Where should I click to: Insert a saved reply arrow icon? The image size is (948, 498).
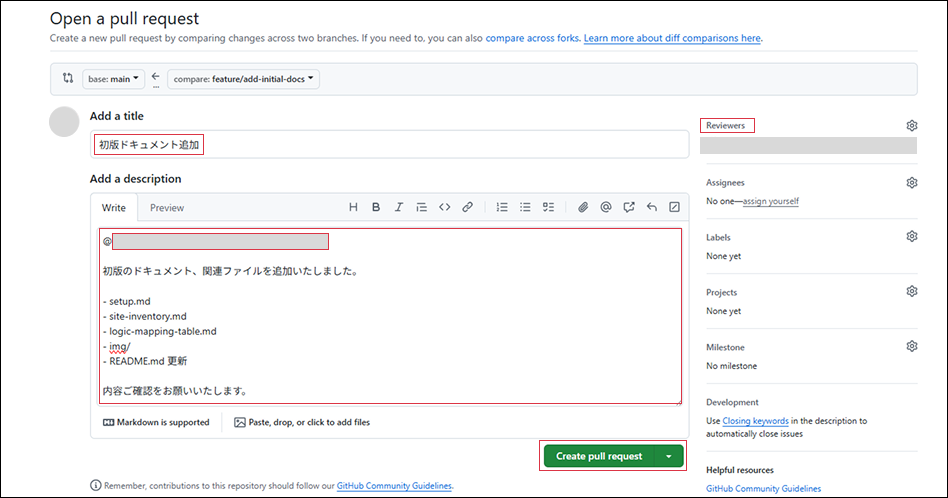(652, 207)
